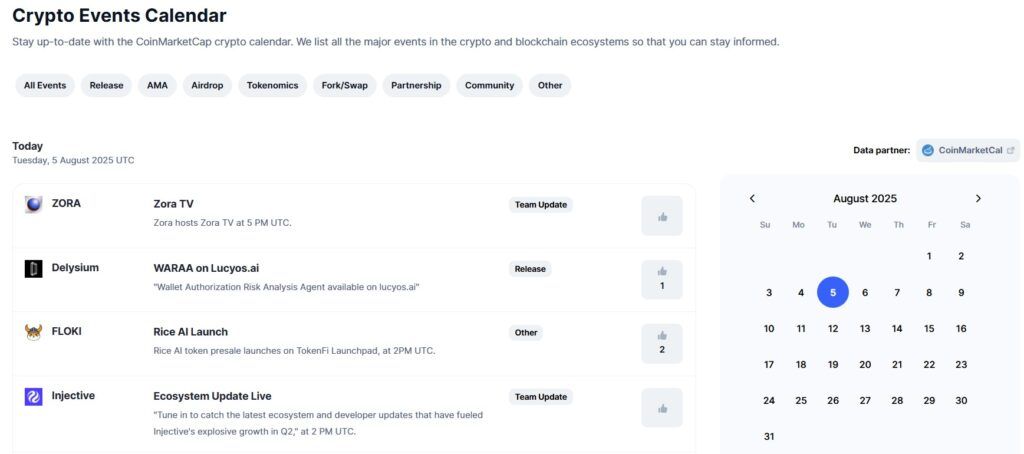The height and width of the screenshot is (454, 1024).
Task: Show All Events filter
Action: click(45, 85)
